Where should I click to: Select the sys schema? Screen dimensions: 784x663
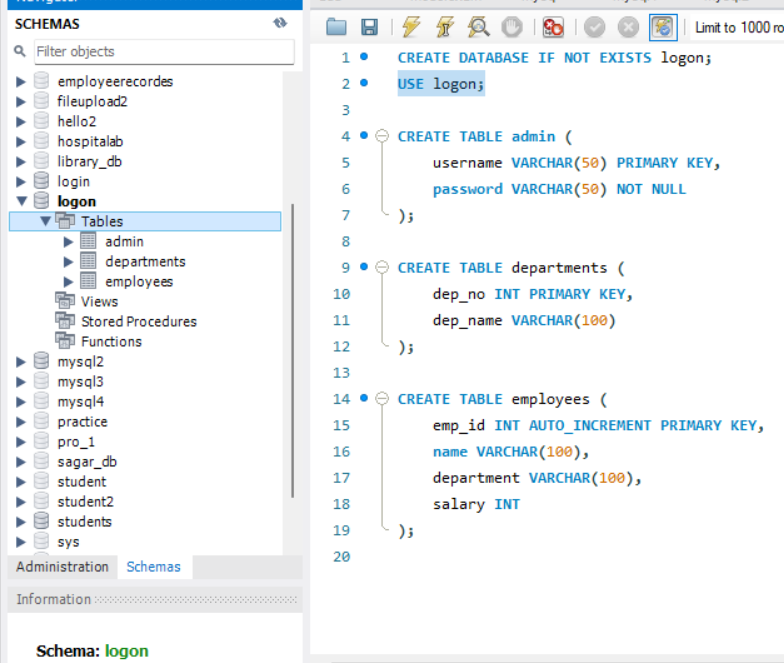click(68, 542)
